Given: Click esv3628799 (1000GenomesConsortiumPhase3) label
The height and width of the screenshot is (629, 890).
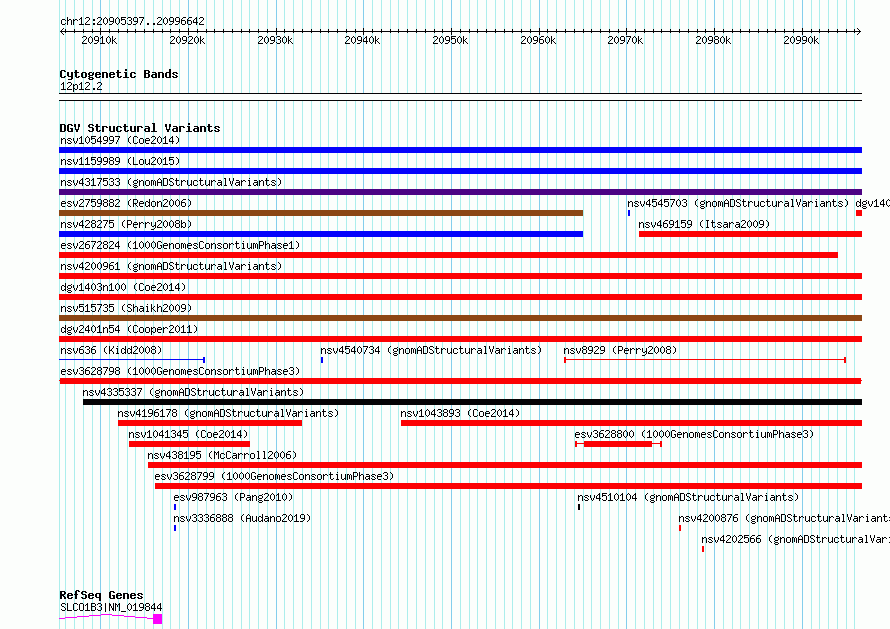Looking at the screenshot, I should tap(274, 476).
